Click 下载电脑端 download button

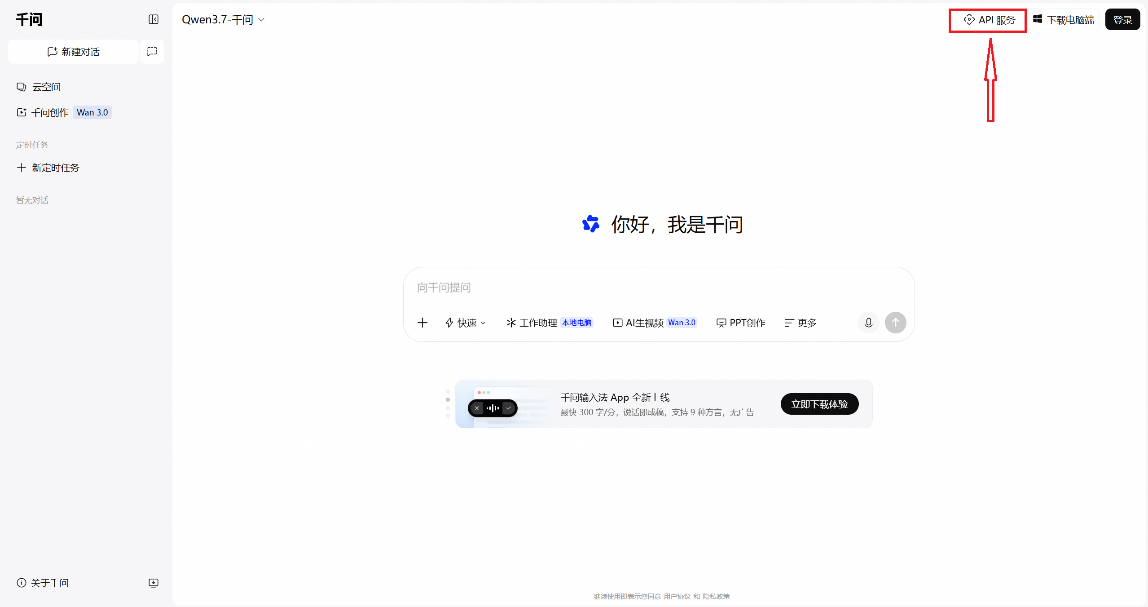coord(1063,21)
